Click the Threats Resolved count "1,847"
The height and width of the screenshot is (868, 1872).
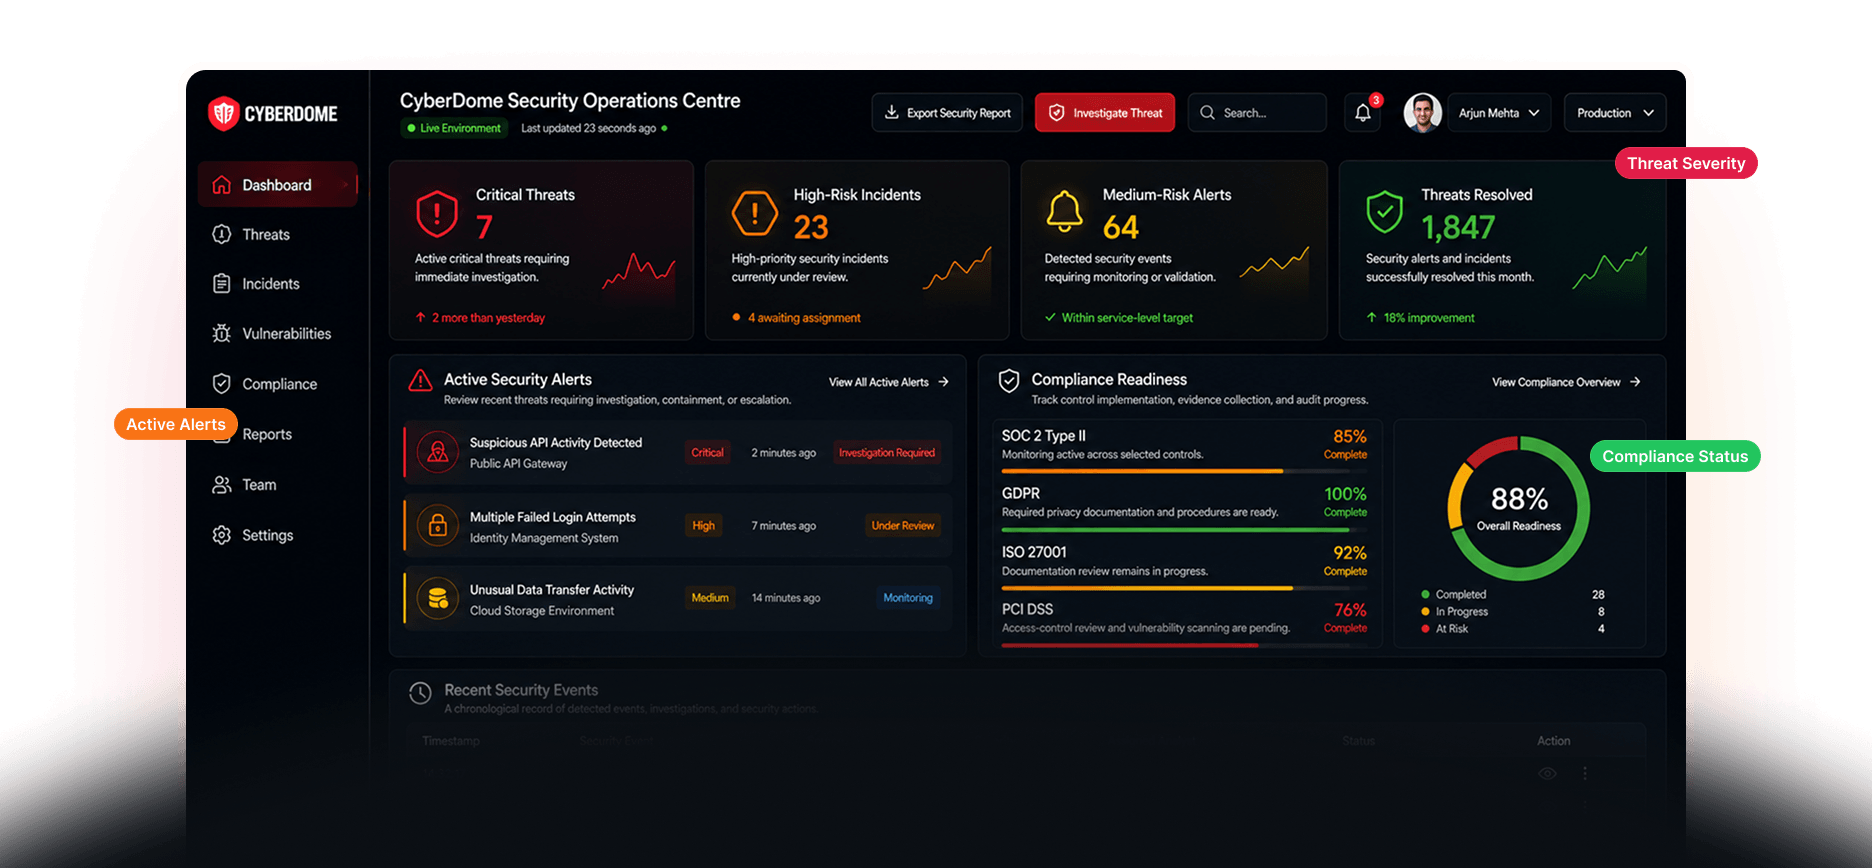coord(1458,228)
